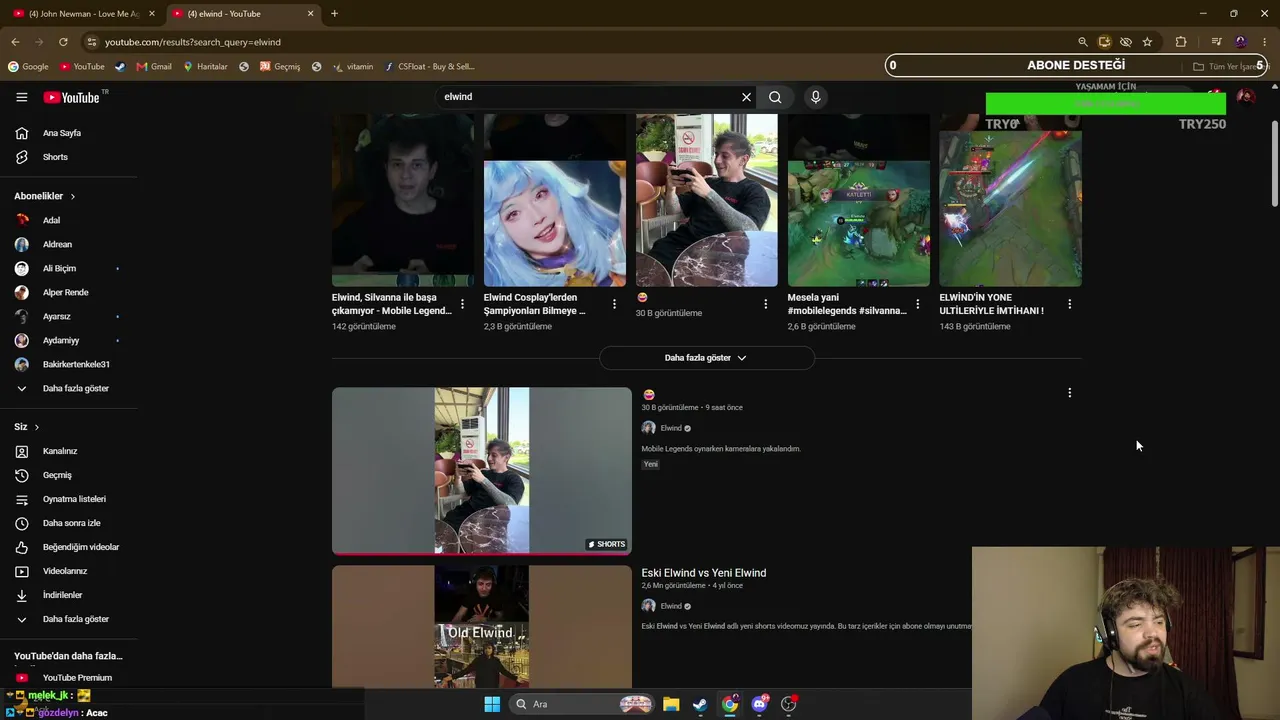
Task: Click the browser address bar URL
Action: click(x=193, y=42)
